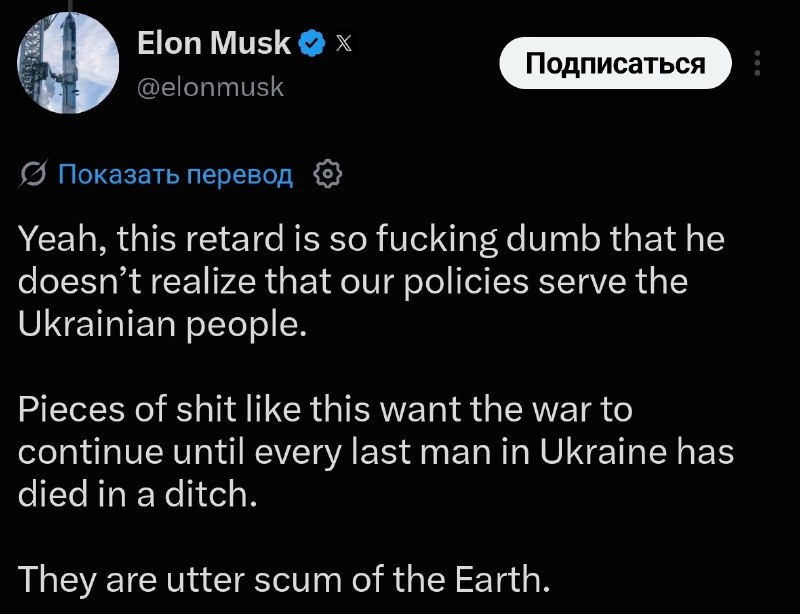The height and width of the screenshot is (614, 800).
Task: Click the X affiliation badge beside the name
Action: 344,43
